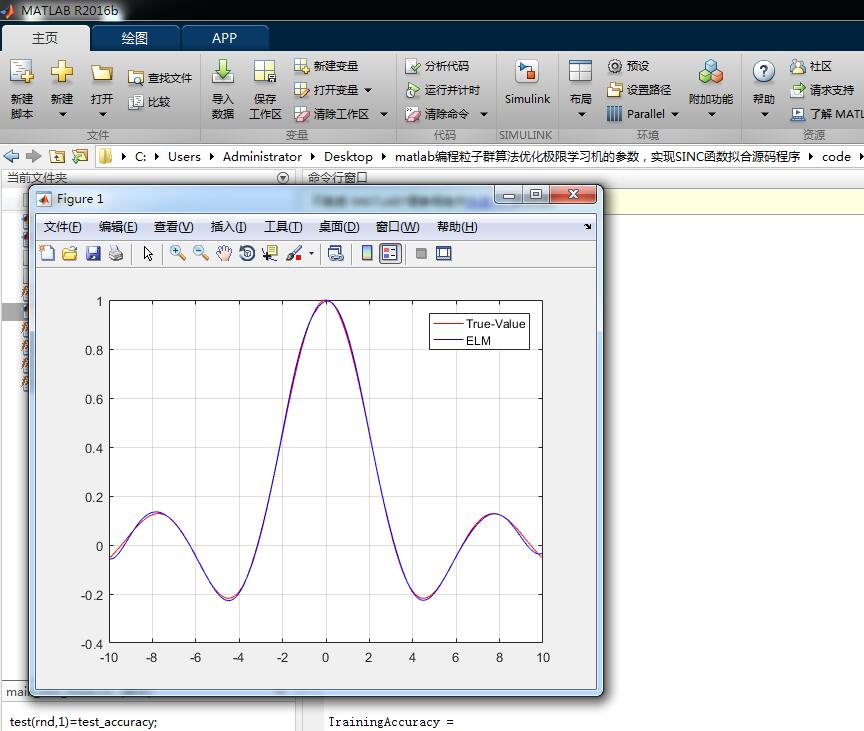Image resolution: width=864 pixels, height=731 pixels.
Task: Click Users in the folder path
Action: [184, 156]
